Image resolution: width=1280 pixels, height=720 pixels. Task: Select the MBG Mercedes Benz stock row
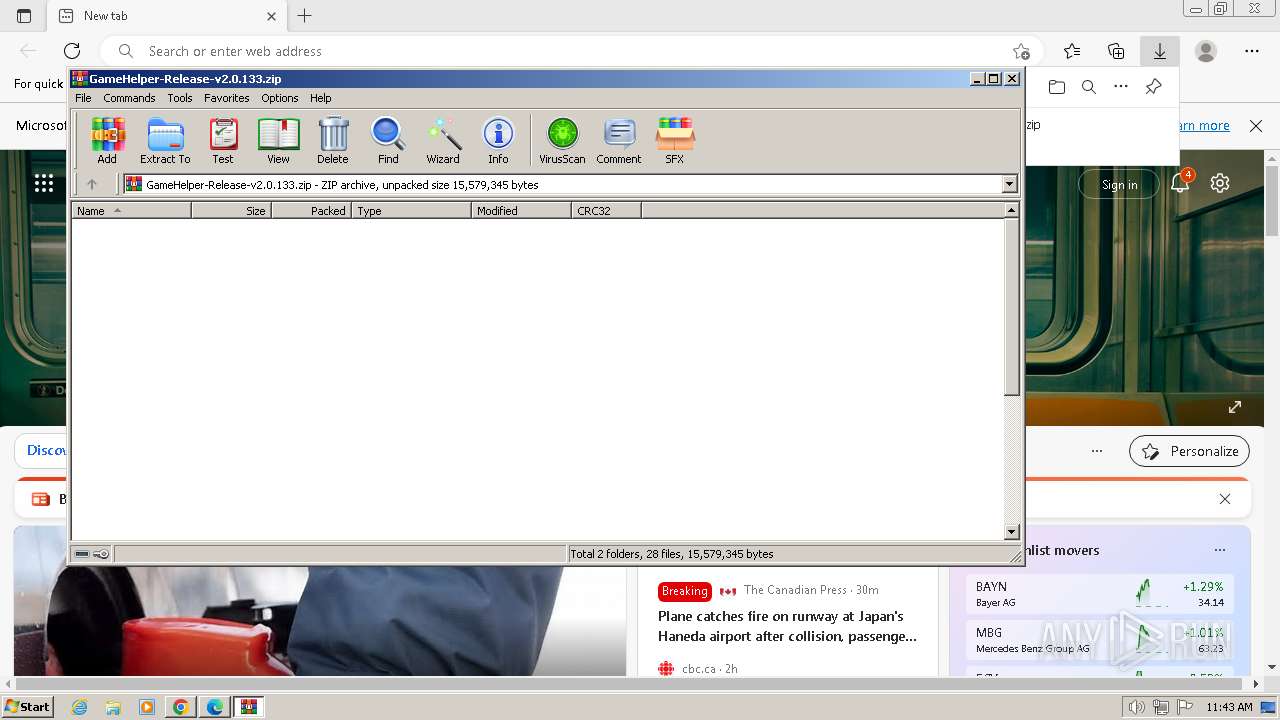click(x=1101, y=640)
